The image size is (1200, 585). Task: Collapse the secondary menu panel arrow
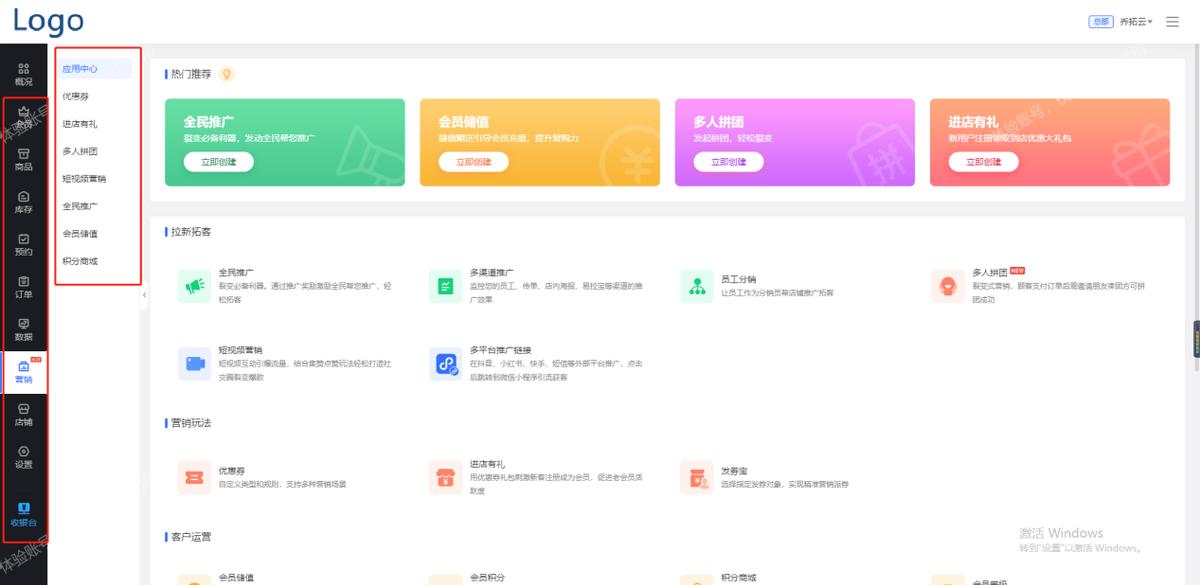(x=144, y=295)
